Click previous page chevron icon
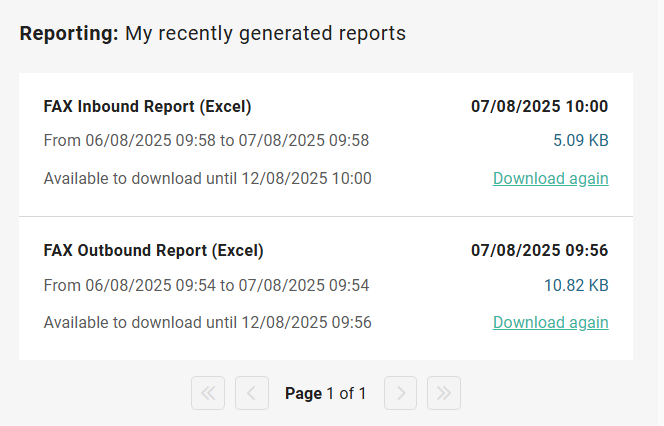Image resolution: width=664 pixels, height=426 pixels. pos(252,393)
